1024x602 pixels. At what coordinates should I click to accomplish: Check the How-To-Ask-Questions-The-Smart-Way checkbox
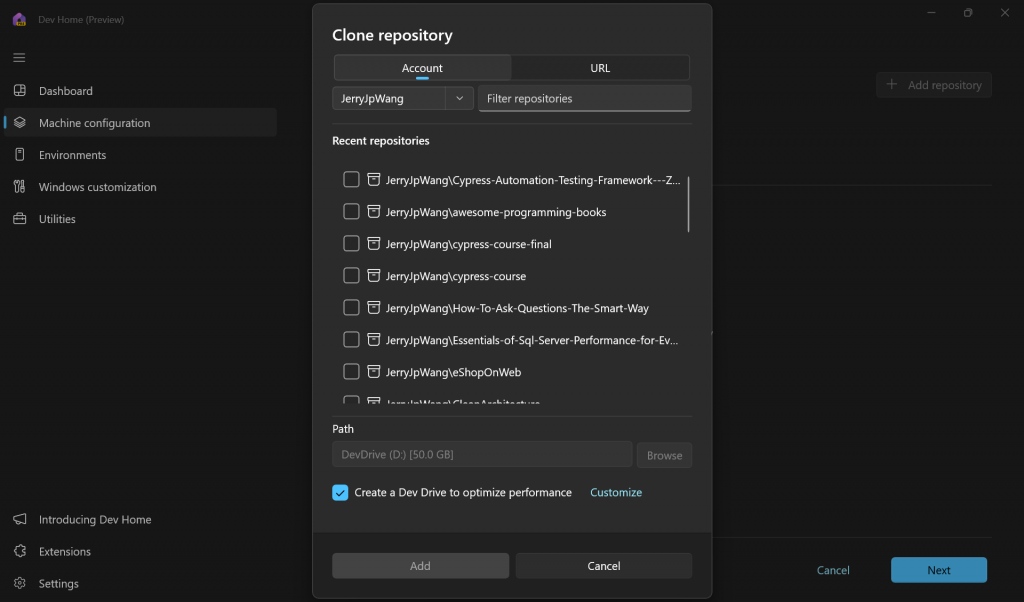click(x=351, y=307)
